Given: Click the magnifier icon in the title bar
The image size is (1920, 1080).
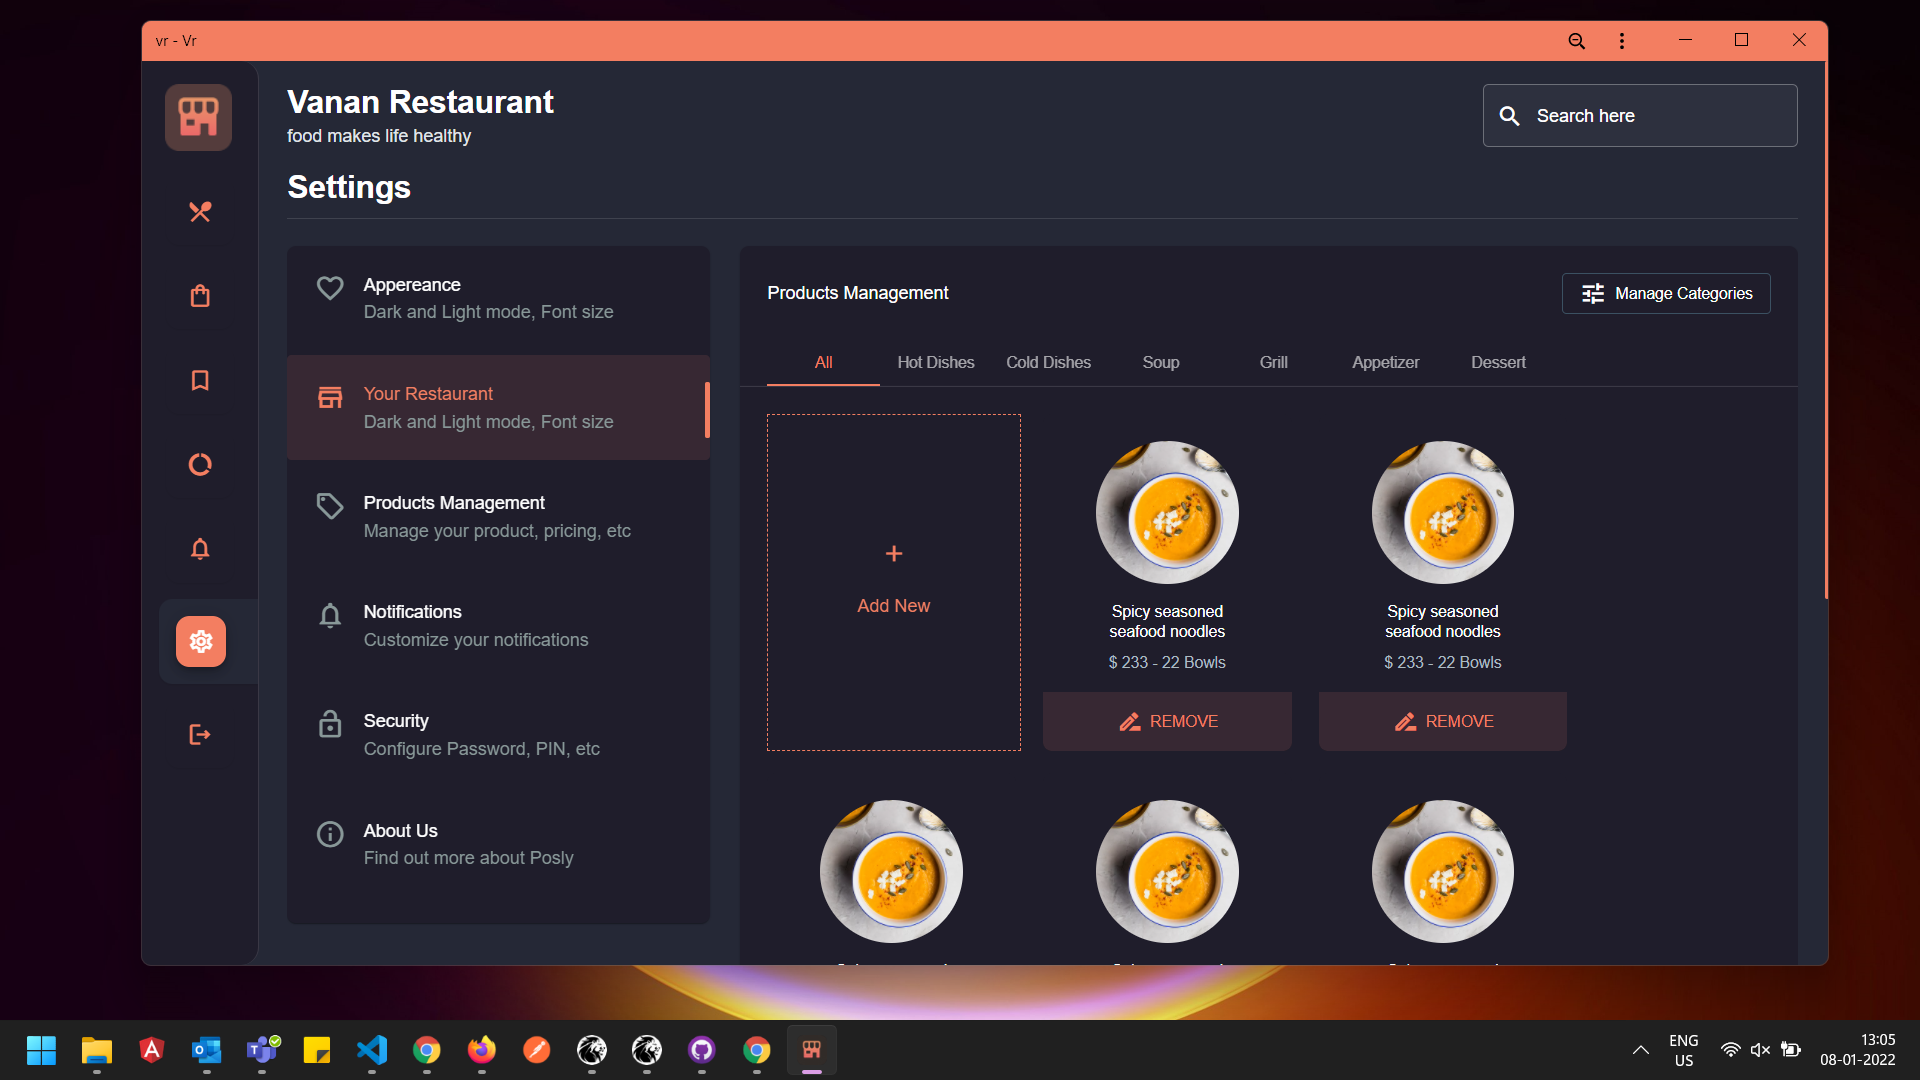Looking at the screenshot, I should [1576, 41].
